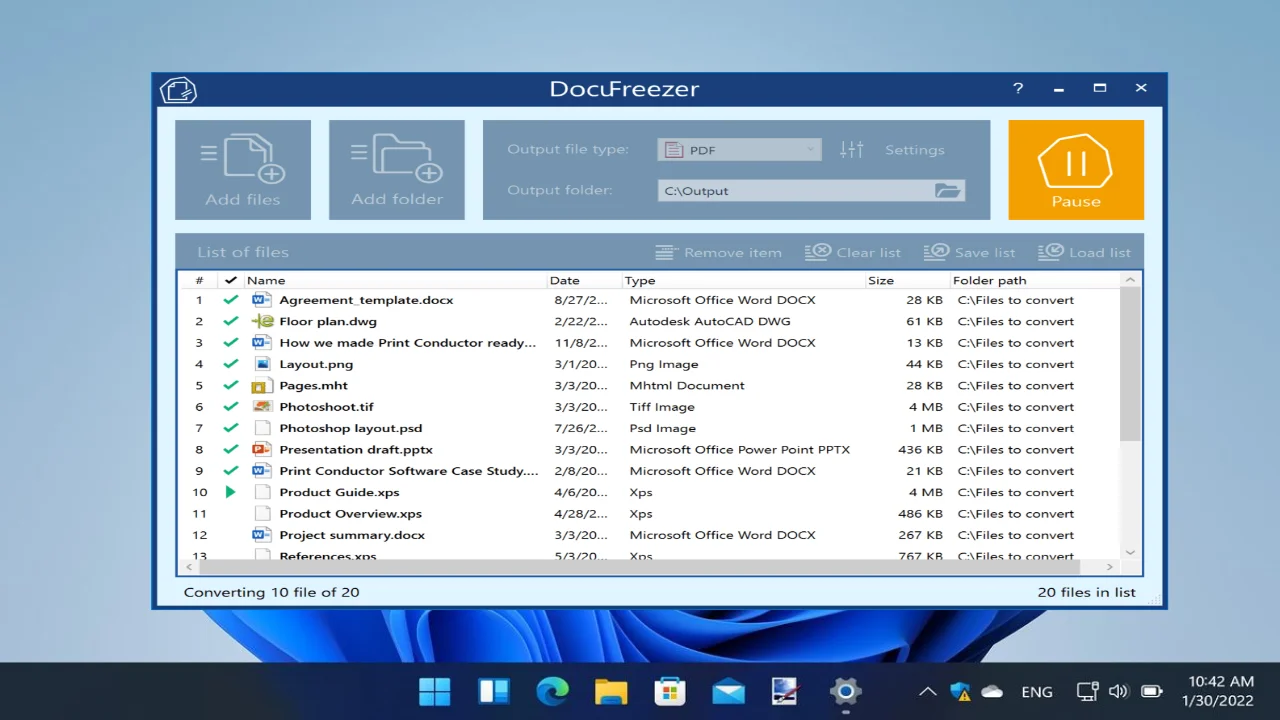Click the Pause conversion button

point(1076,170)
